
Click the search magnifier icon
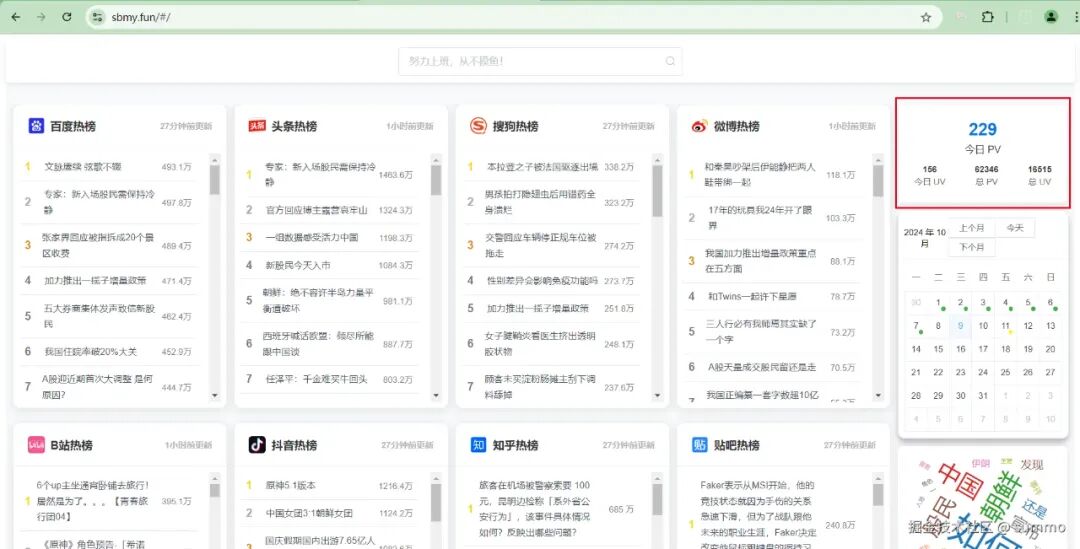[669, 61]
